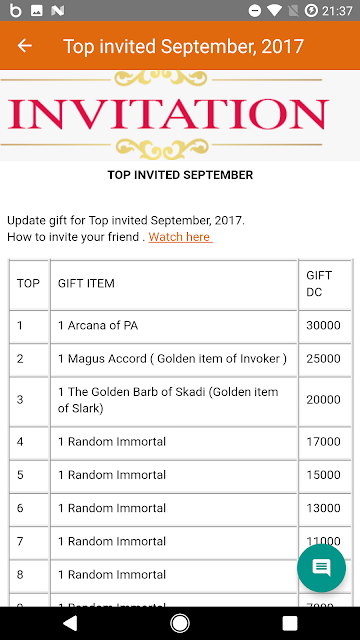Tap the Golden Barb of Skadi cell
Image resolution: width=360 pixels, height=640 pixels.
tap(174, 401)
